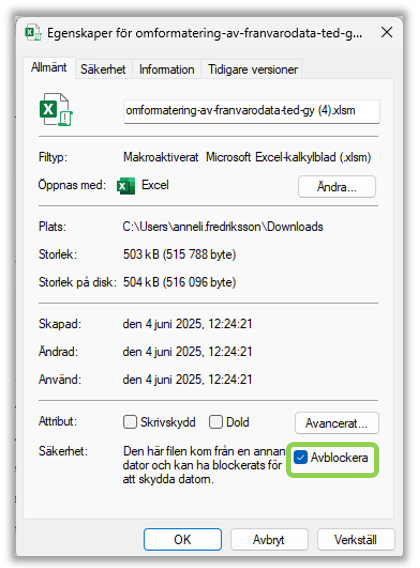Open the Avancerat... attributes dialog
Viewport: 420px width, 568px height.
[337, 423]
